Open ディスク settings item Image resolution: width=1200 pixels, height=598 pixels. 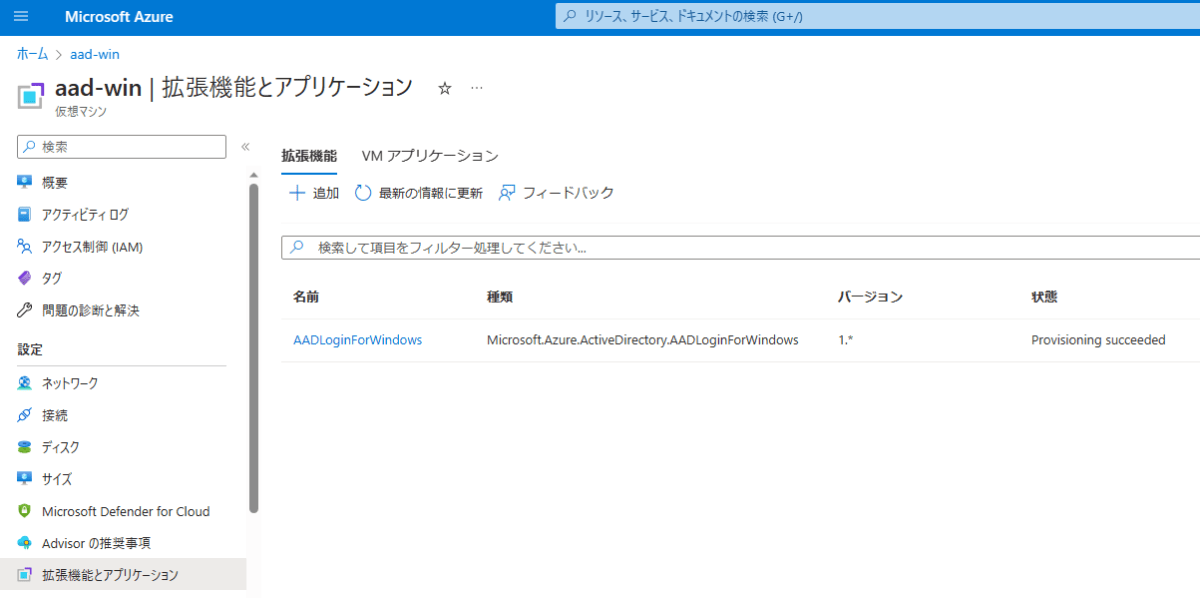(x=60, y=447)
